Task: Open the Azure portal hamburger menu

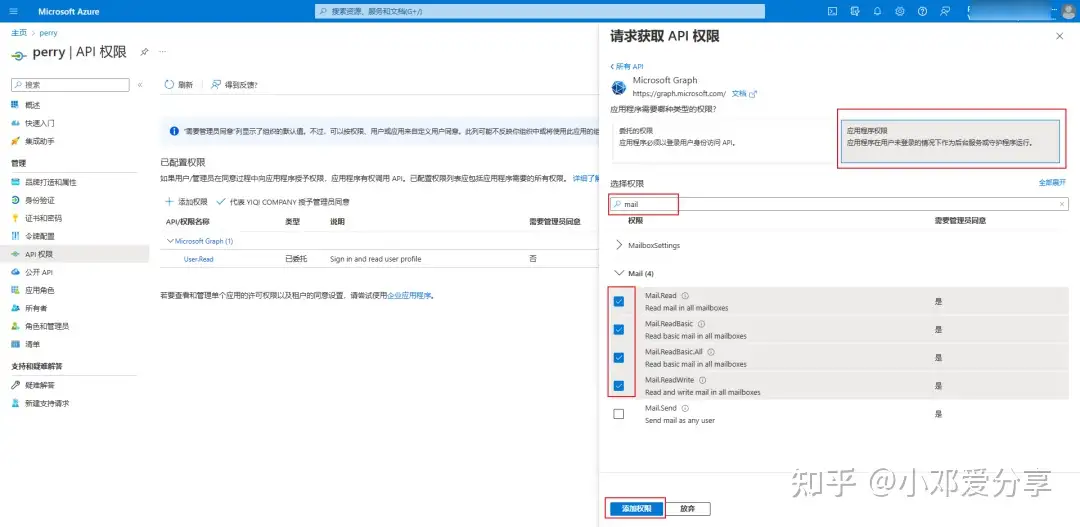Action: pos(14,11)
